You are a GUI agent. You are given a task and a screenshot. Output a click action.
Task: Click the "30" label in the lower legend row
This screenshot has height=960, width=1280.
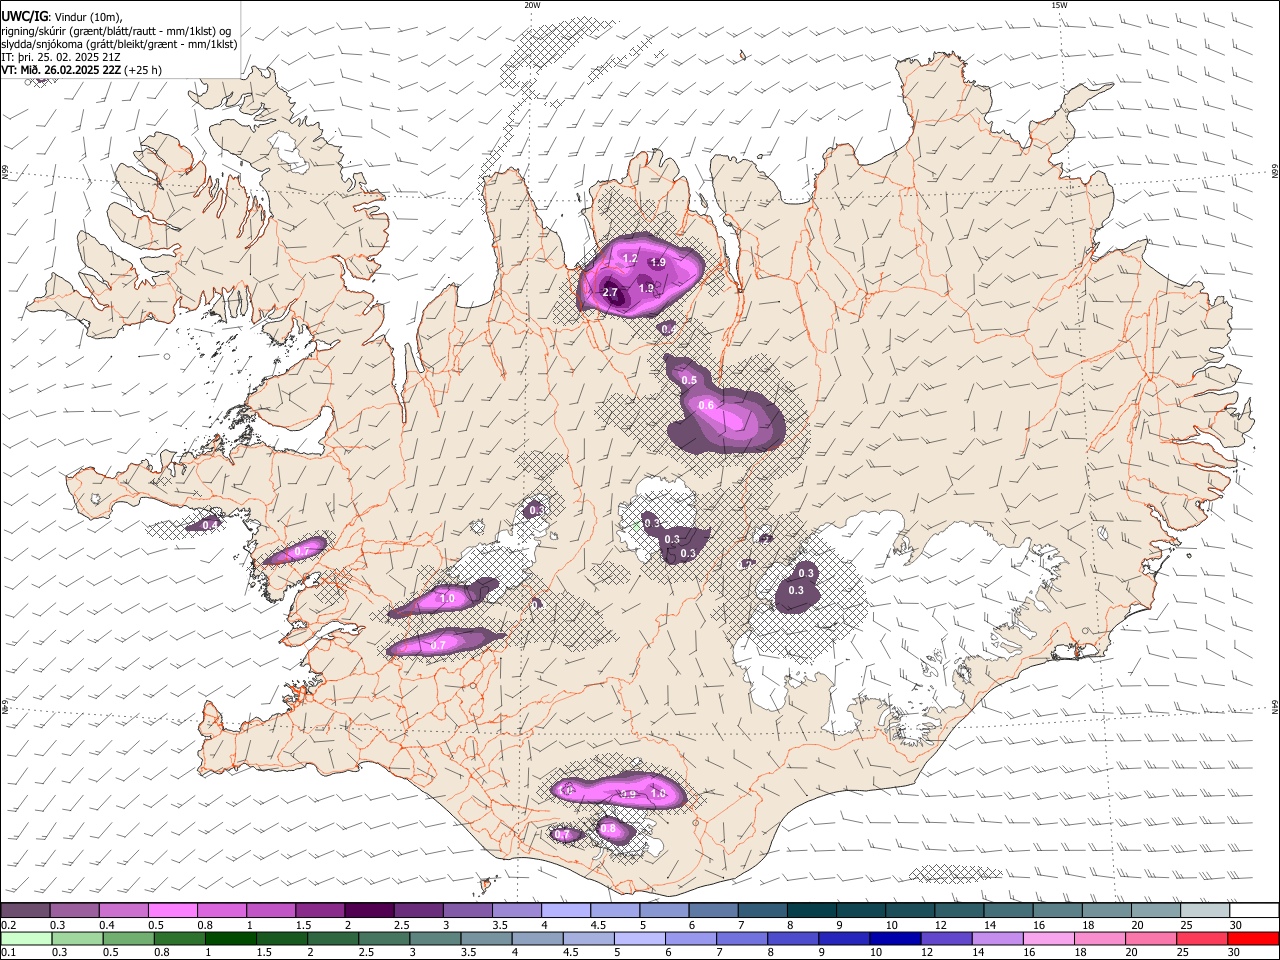pyautogui.click(x=1234, y=952)
